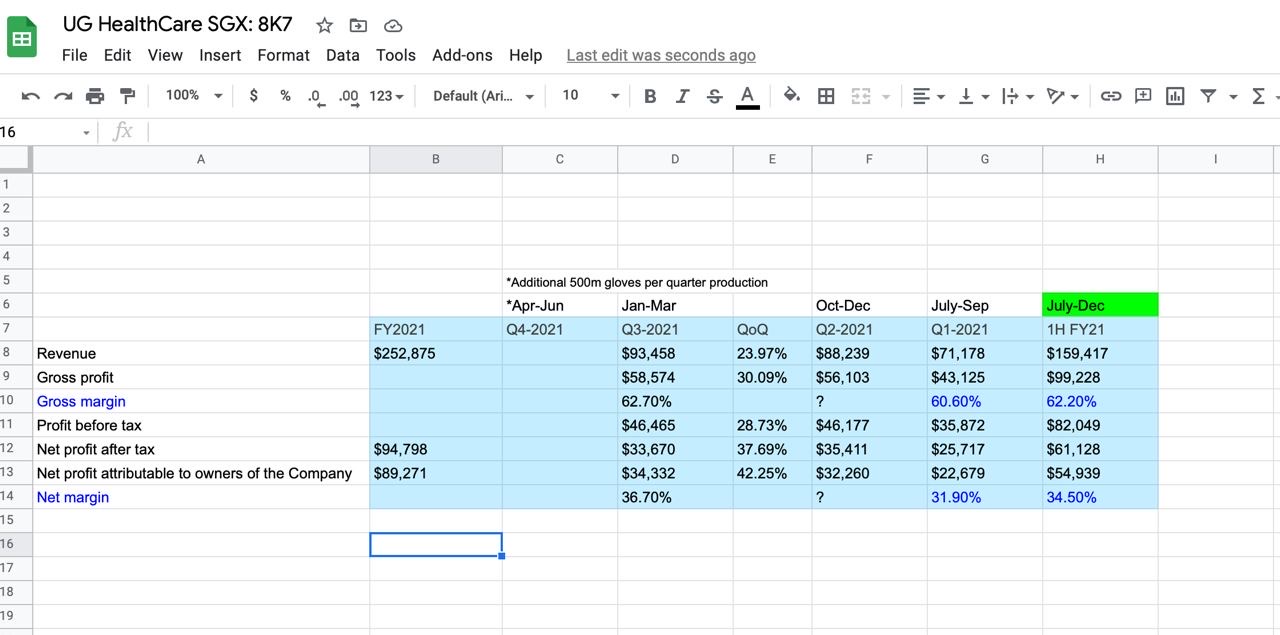Click the insert link icon
This screenshot has width=1280, height=635.
click(x=1110, y=96)
